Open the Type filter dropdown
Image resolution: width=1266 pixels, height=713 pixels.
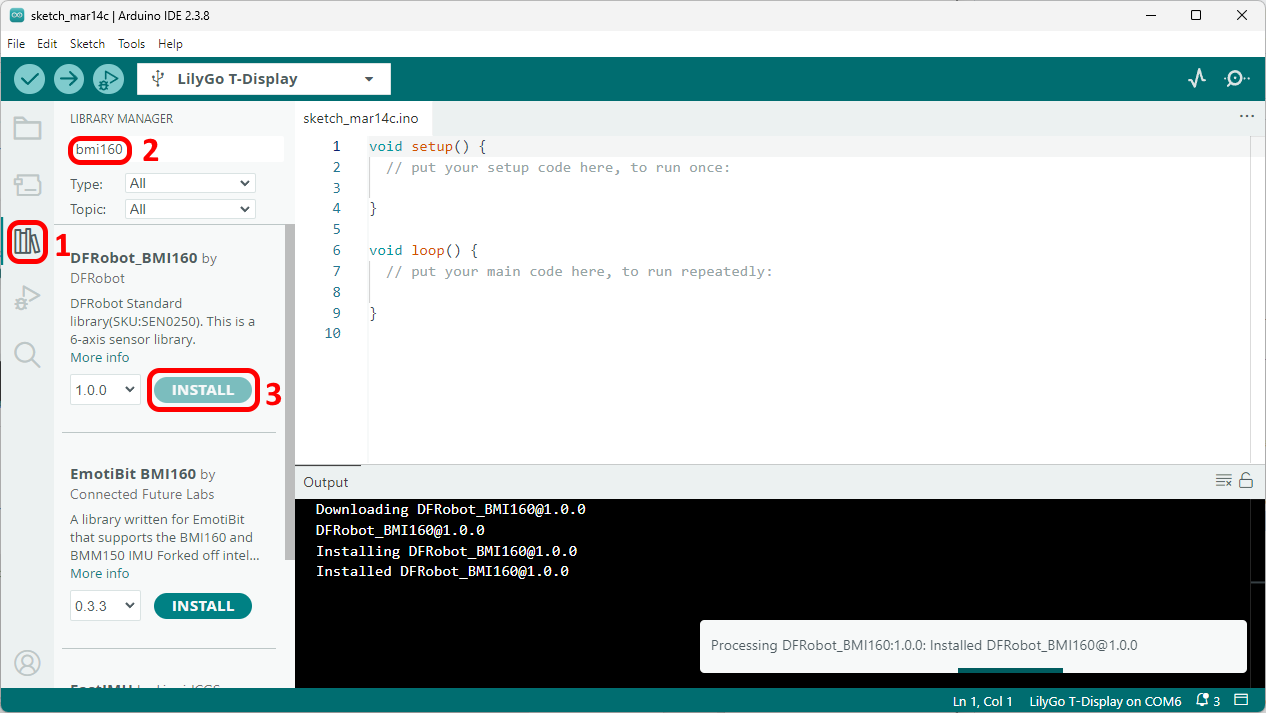click(x=190, y=183)
